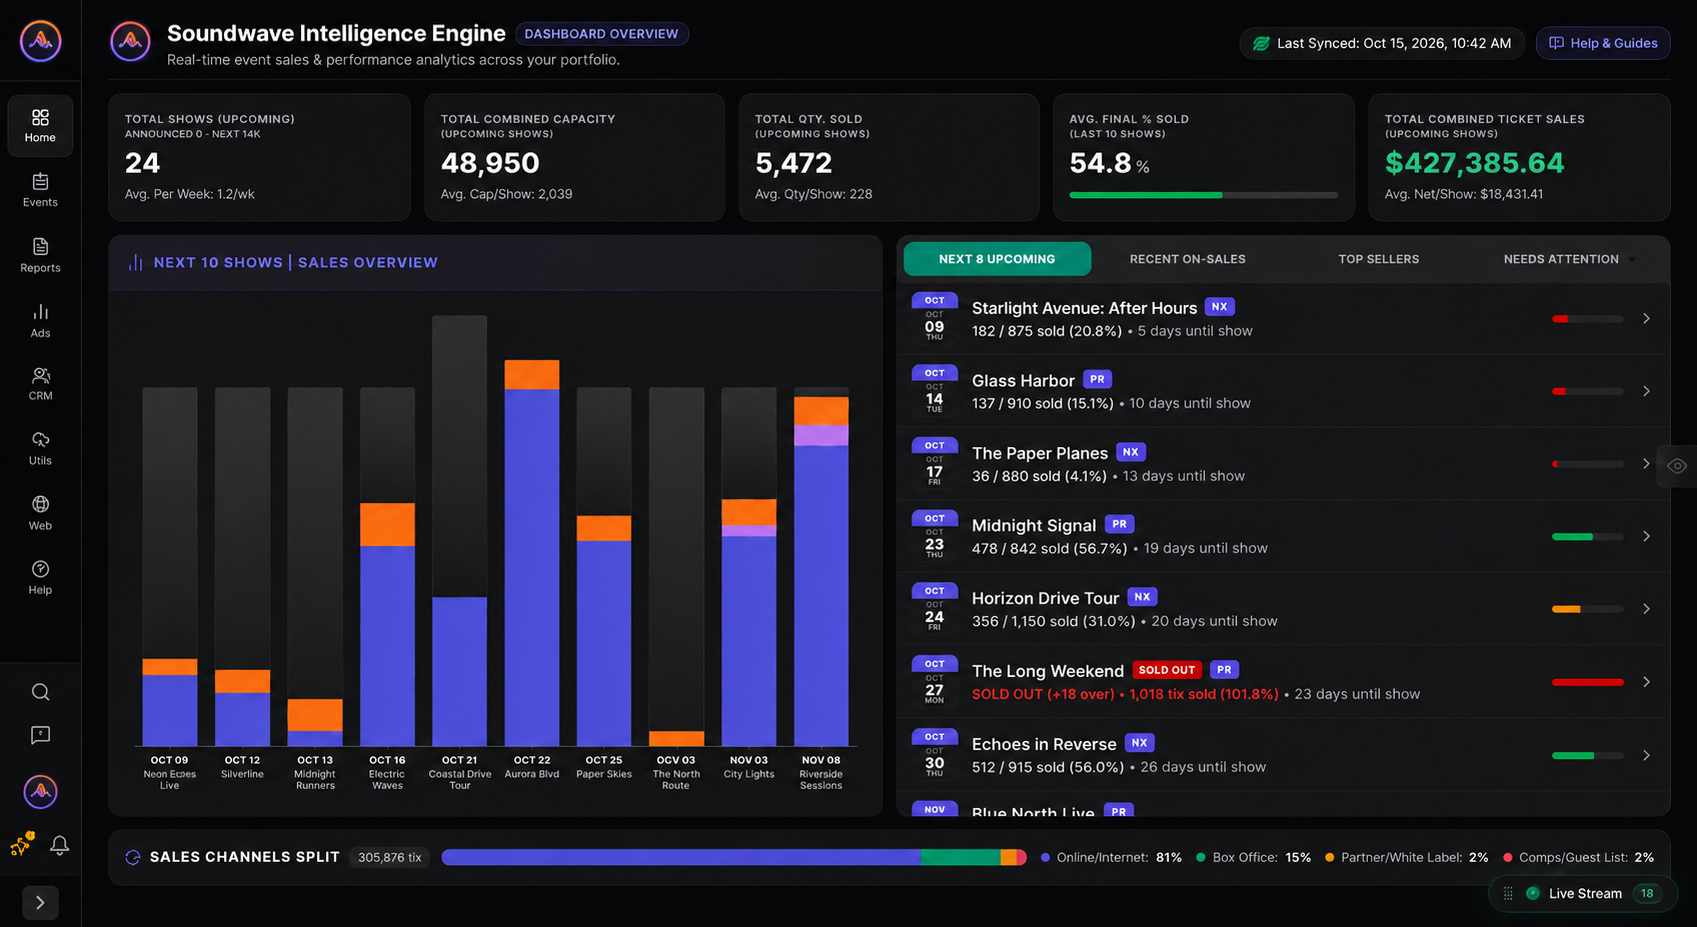Image resolution: width=1697 pixels, height=927 pixels.
Task: Click the Box Office legend dot
Action: [1200, 857]
